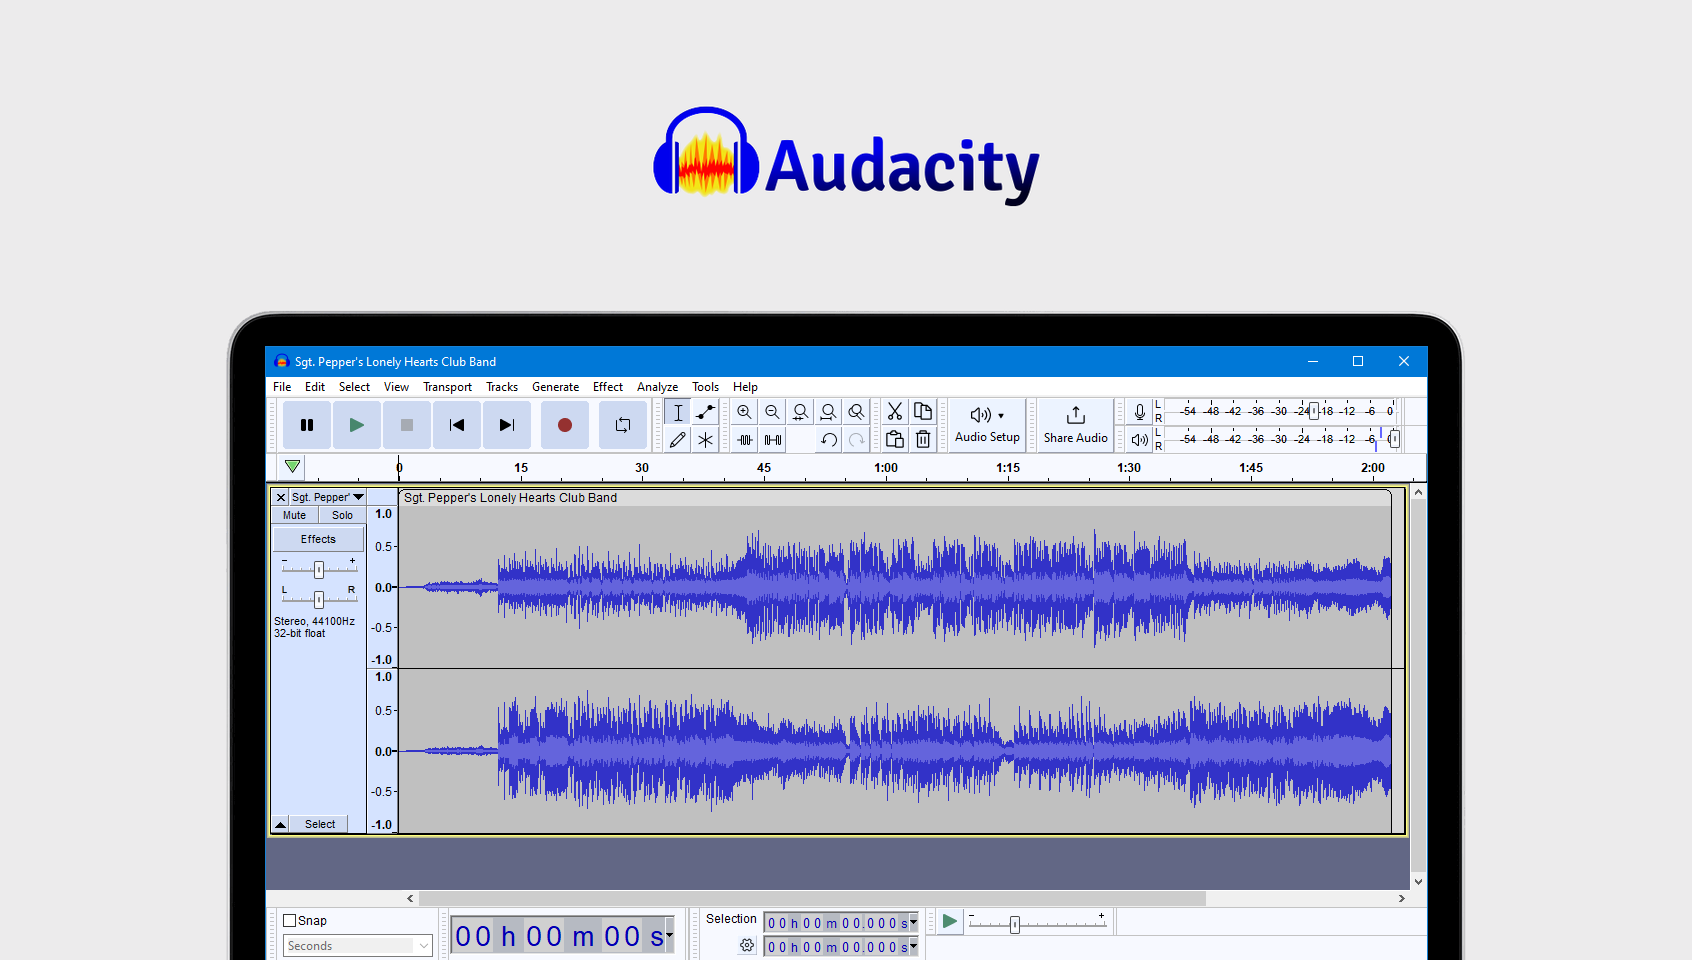Open the Select menu
The height and width of the screenshot is (960, 1692).
click(x=354, y=387)
